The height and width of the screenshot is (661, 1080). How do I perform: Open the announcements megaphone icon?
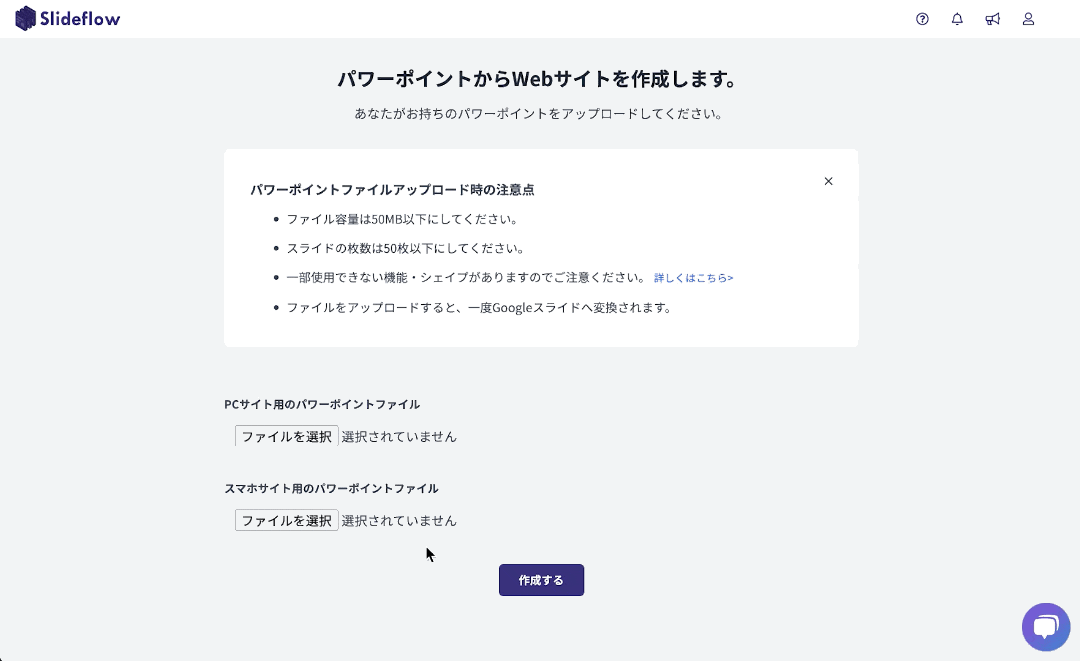tap(992, 19)
